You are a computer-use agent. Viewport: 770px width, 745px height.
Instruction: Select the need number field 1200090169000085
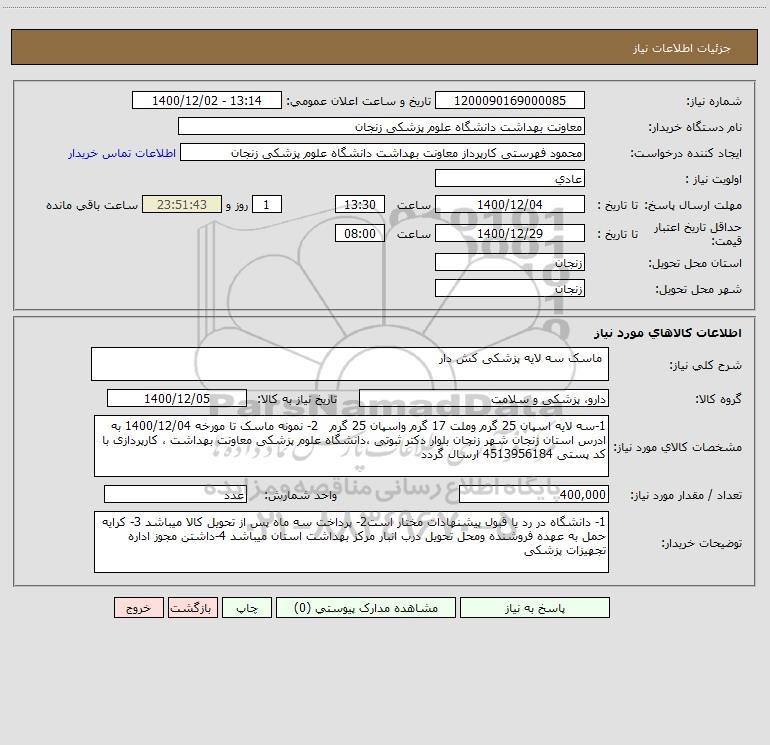(x=510, y=101)
